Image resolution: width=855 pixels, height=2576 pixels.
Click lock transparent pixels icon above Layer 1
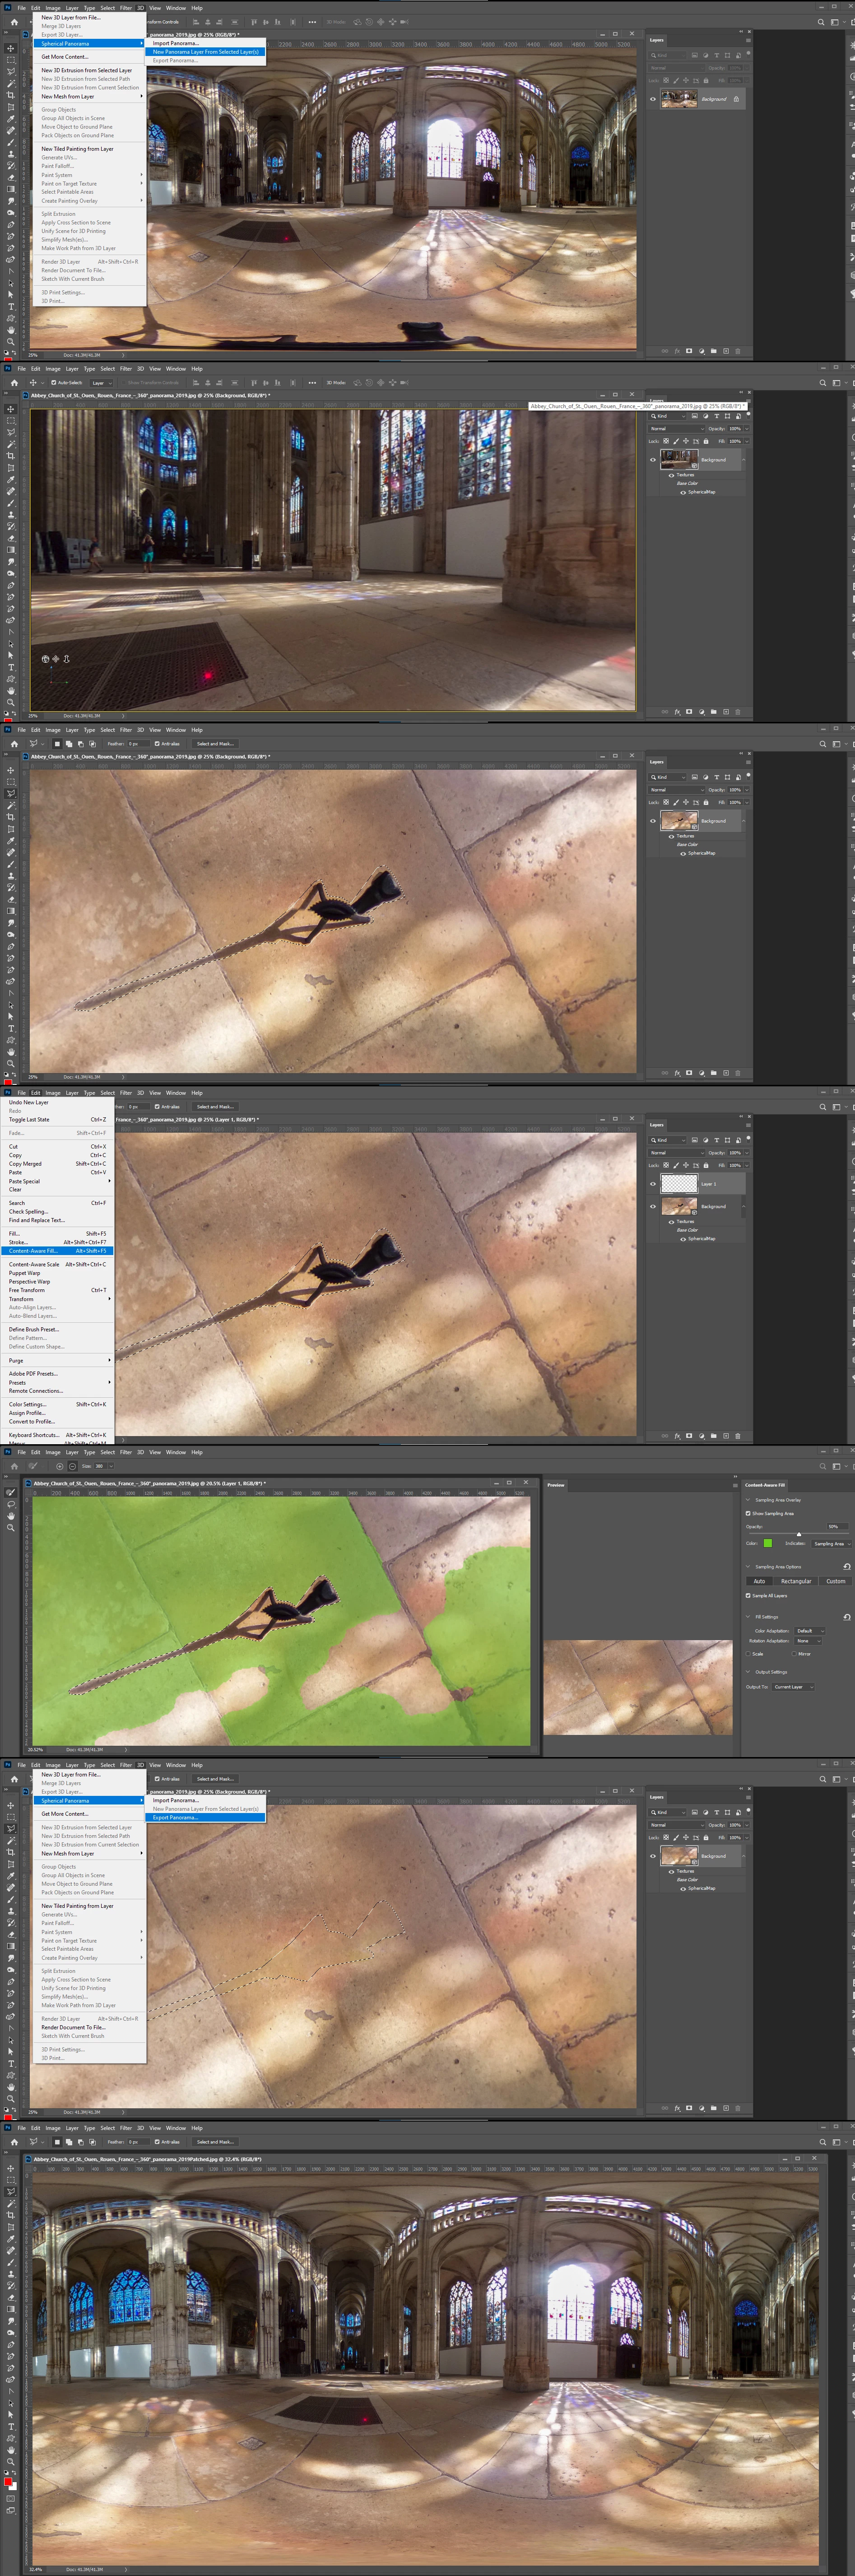[666, 1165]
